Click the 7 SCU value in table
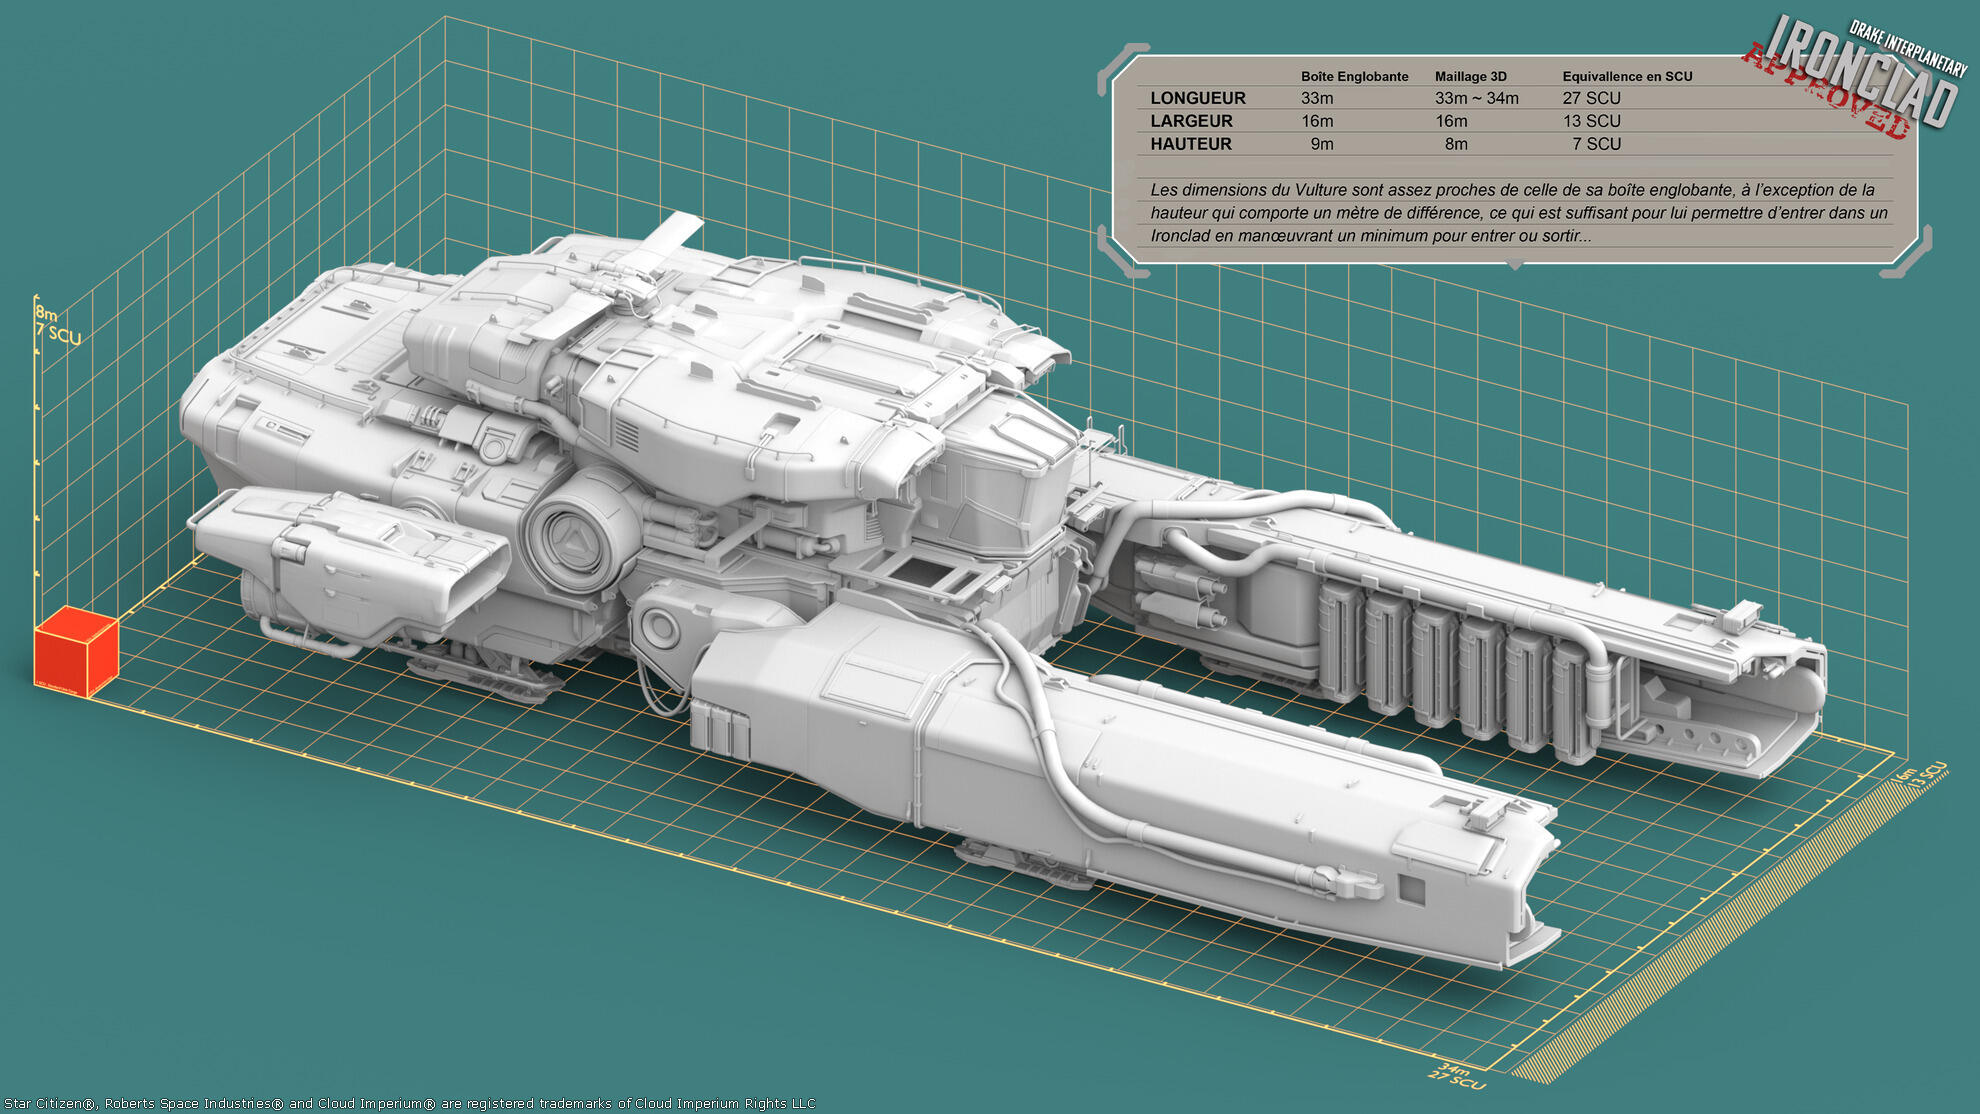This screenshot has width=1980, height=1114. click(1596, 144)
